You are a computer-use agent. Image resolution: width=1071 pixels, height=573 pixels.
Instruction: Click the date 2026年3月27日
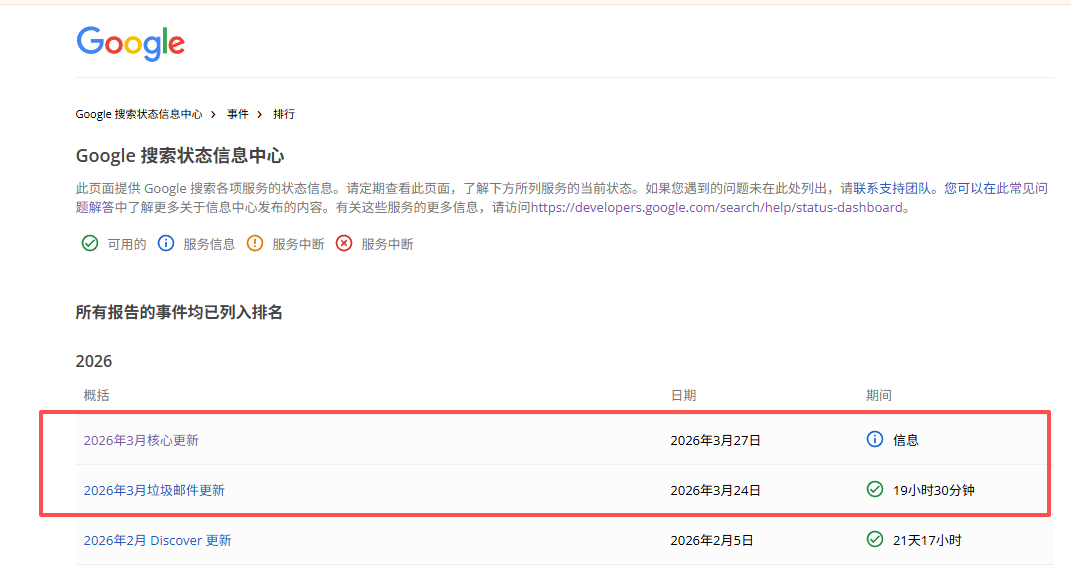pyautogui.click(x=716, y=441)
